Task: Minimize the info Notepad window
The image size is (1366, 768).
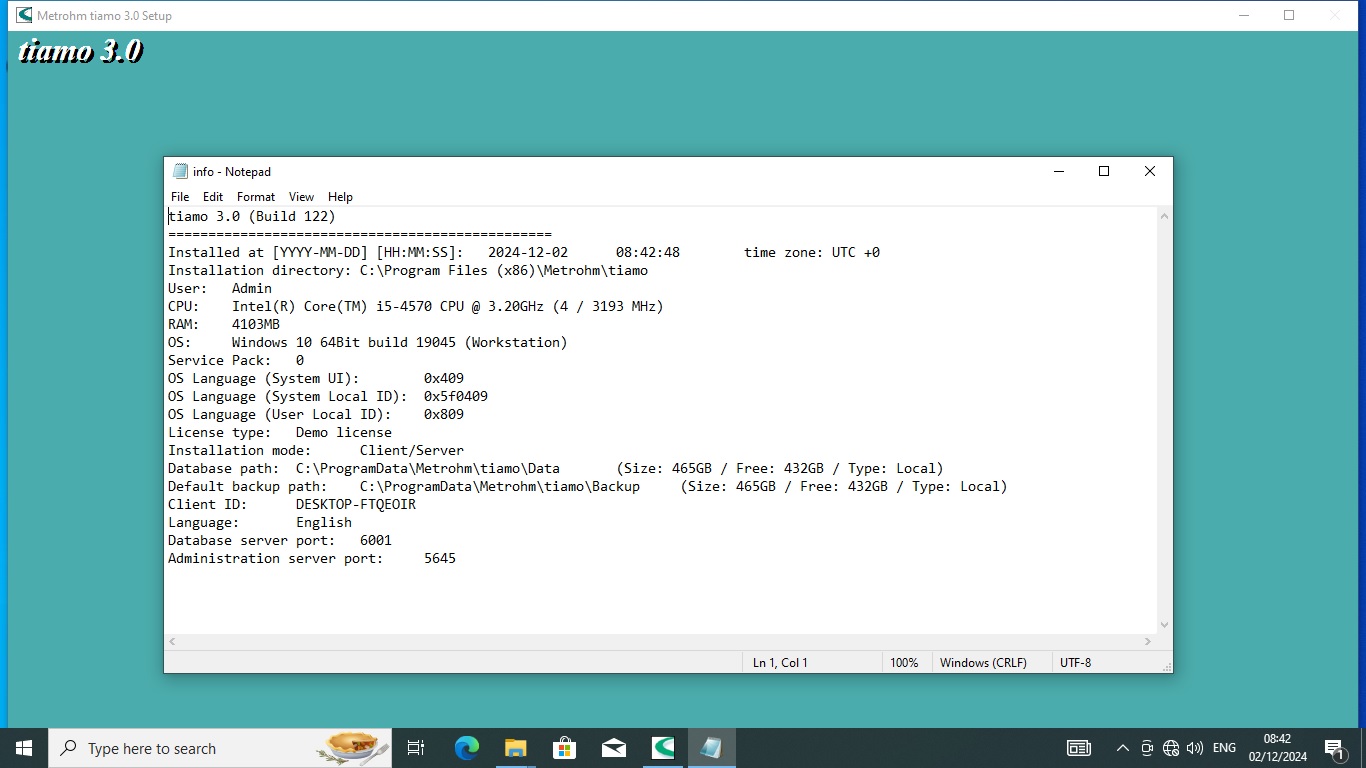Action: pos(1058,171)
